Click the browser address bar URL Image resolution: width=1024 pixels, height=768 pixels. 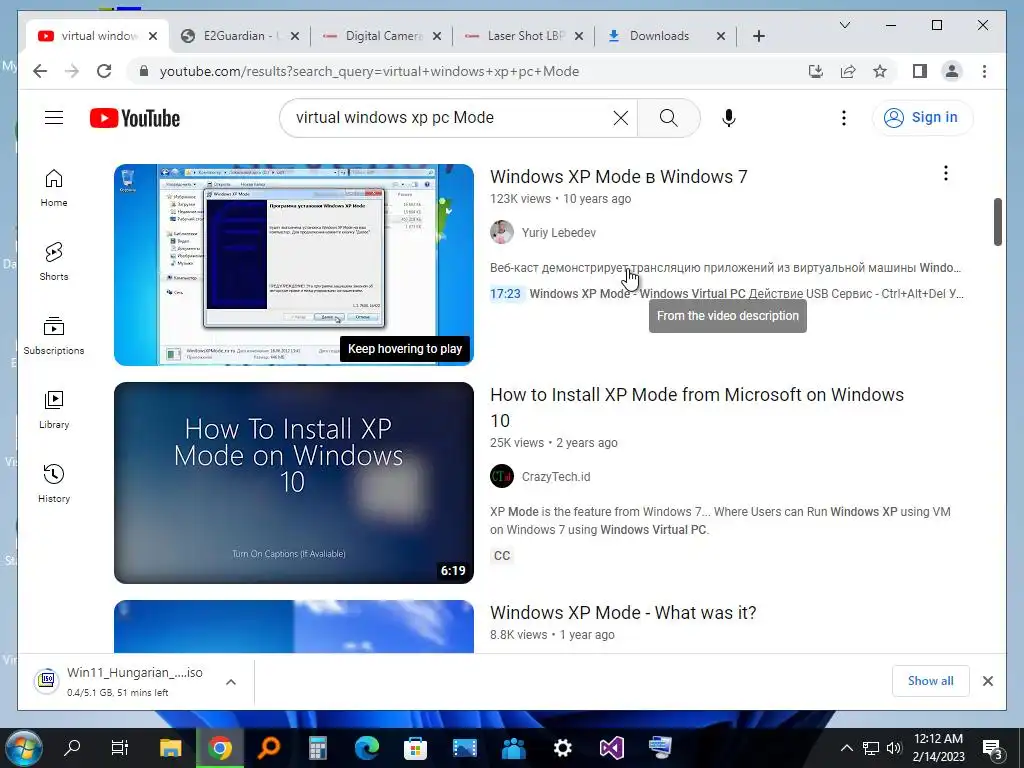click(x=369, y=71)
